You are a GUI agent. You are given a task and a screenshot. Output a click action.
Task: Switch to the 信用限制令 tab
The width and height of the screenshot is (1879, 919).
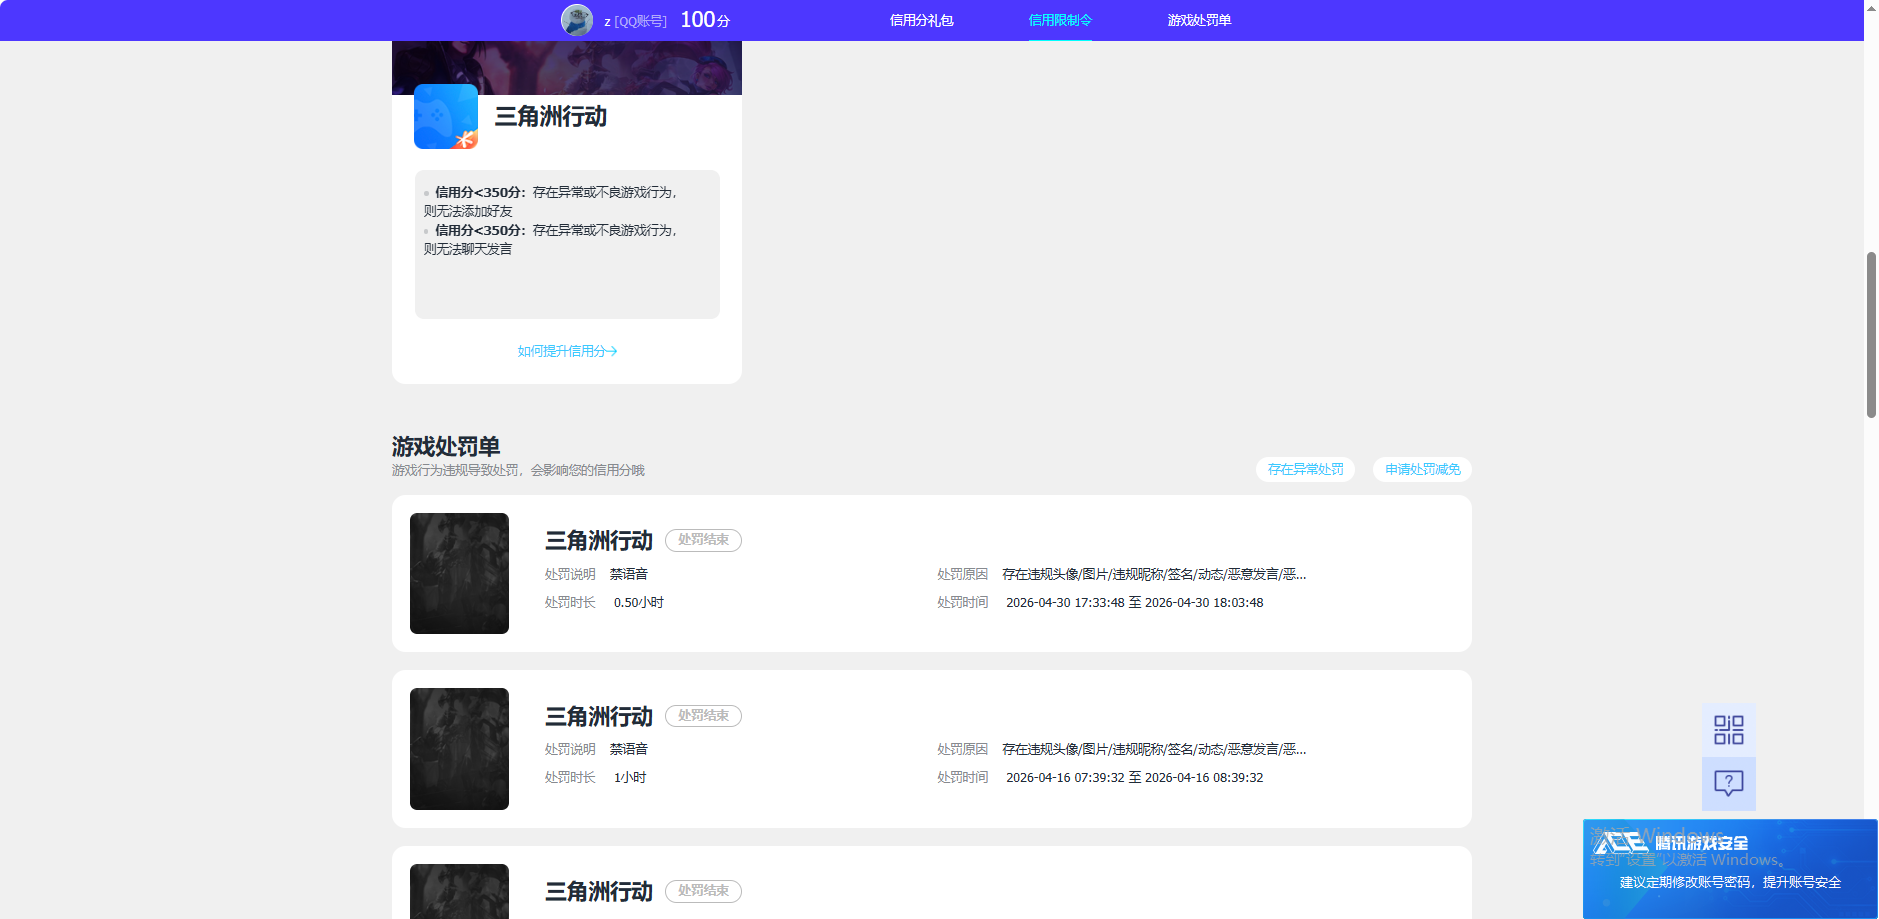[1060, 20]
